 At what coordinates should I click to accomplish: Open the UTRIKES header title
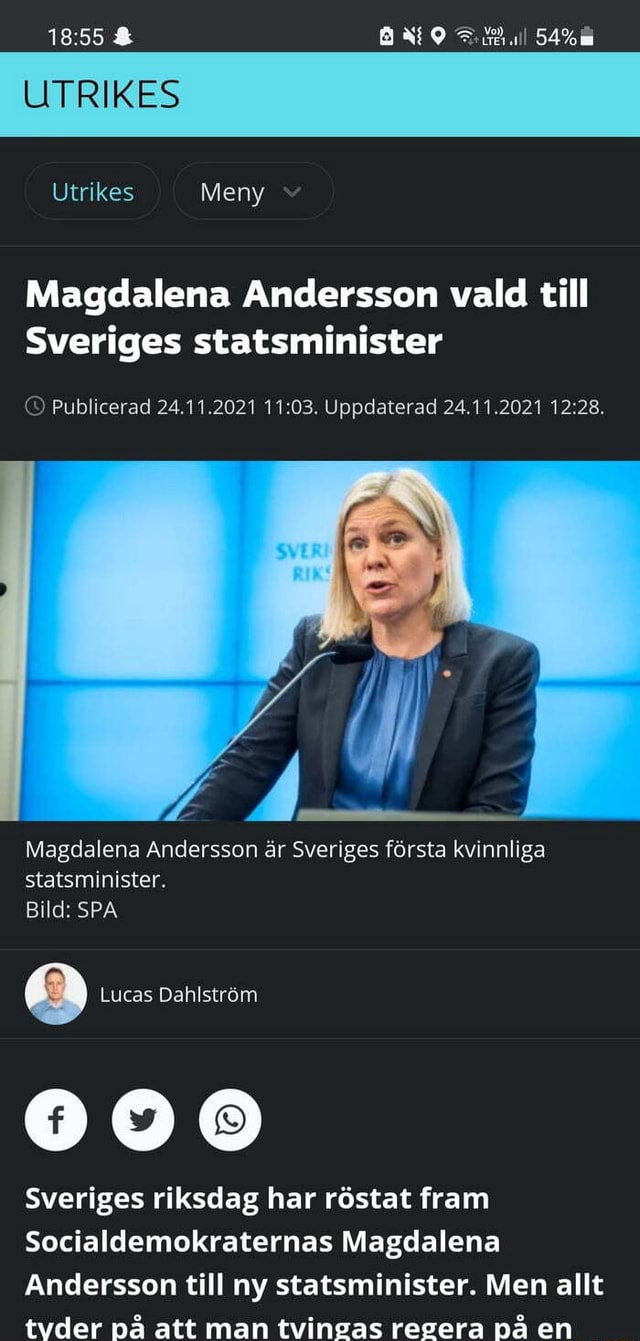tap(102, 95)
